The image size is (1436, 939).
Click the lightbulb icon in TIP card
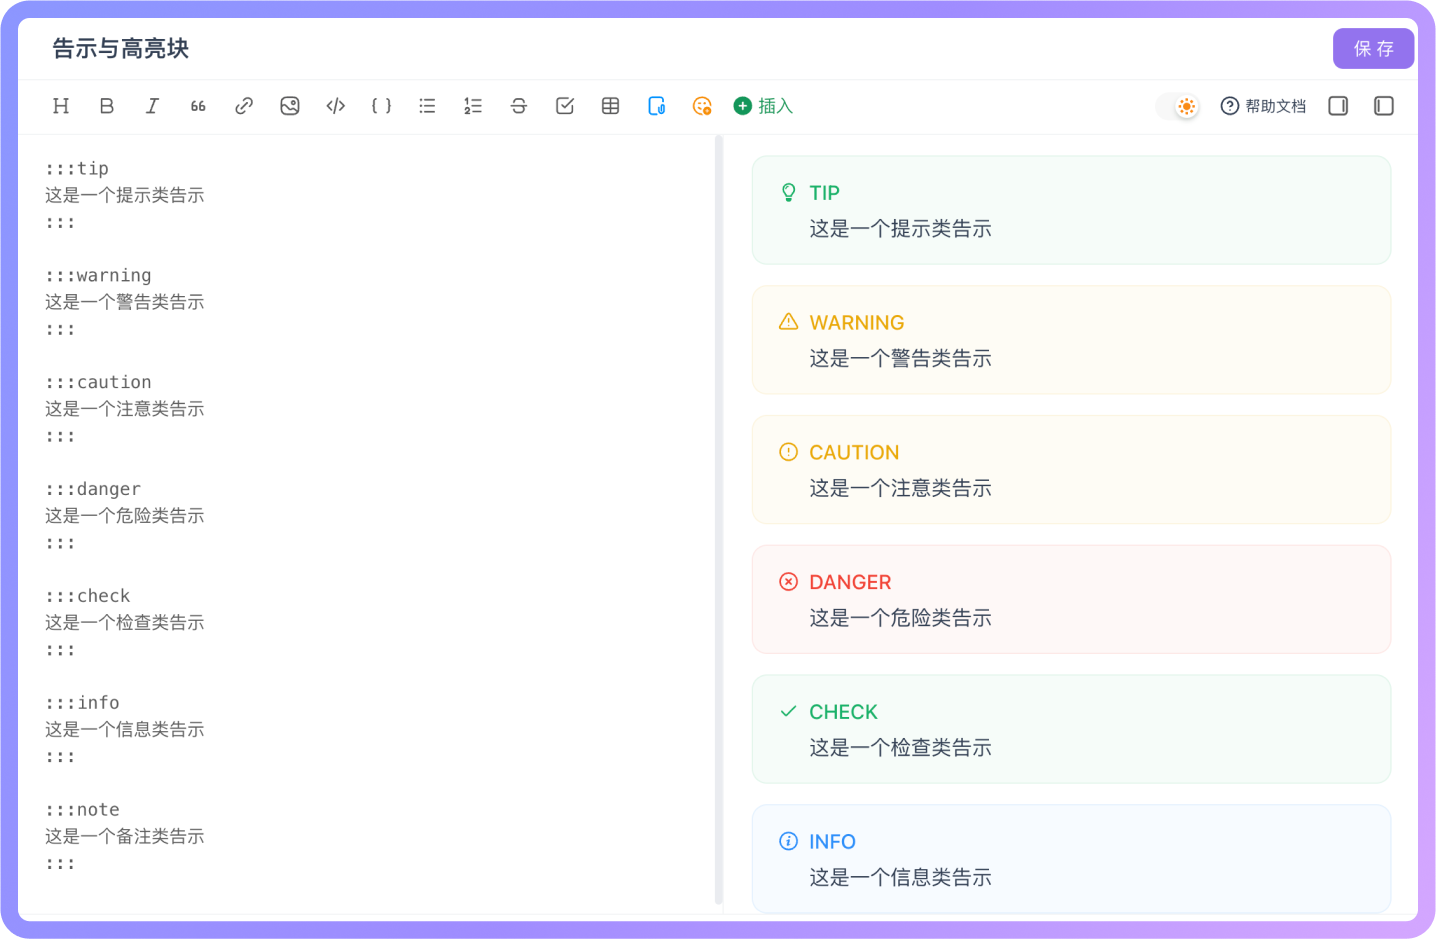click(x=788, y=192)
